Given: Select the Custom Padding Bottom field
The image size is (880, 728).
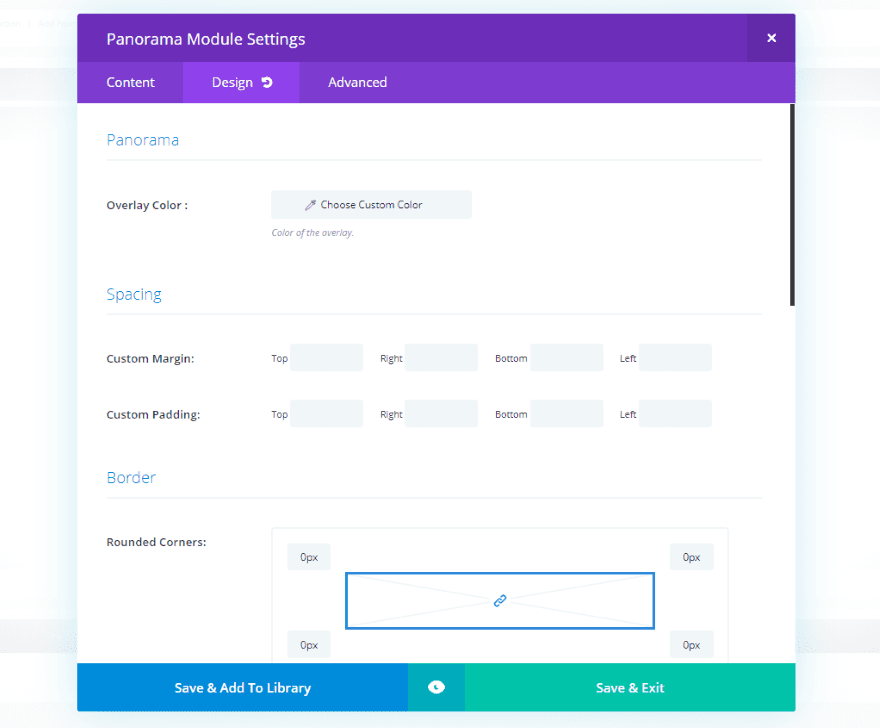Looking at the screenshot, I should [x=567, y=414].
